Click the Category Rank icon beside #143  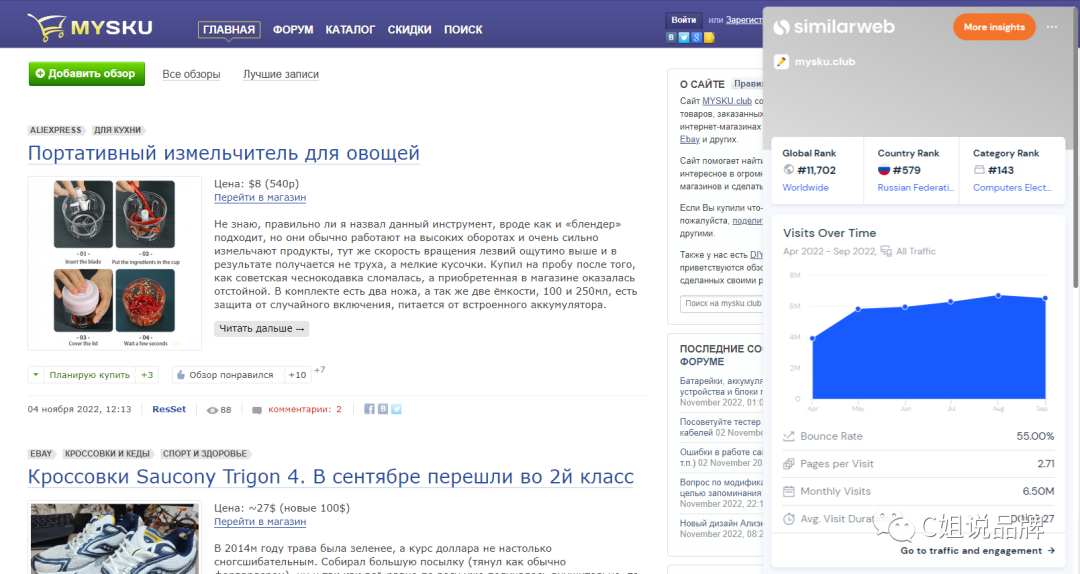[979, 170]
